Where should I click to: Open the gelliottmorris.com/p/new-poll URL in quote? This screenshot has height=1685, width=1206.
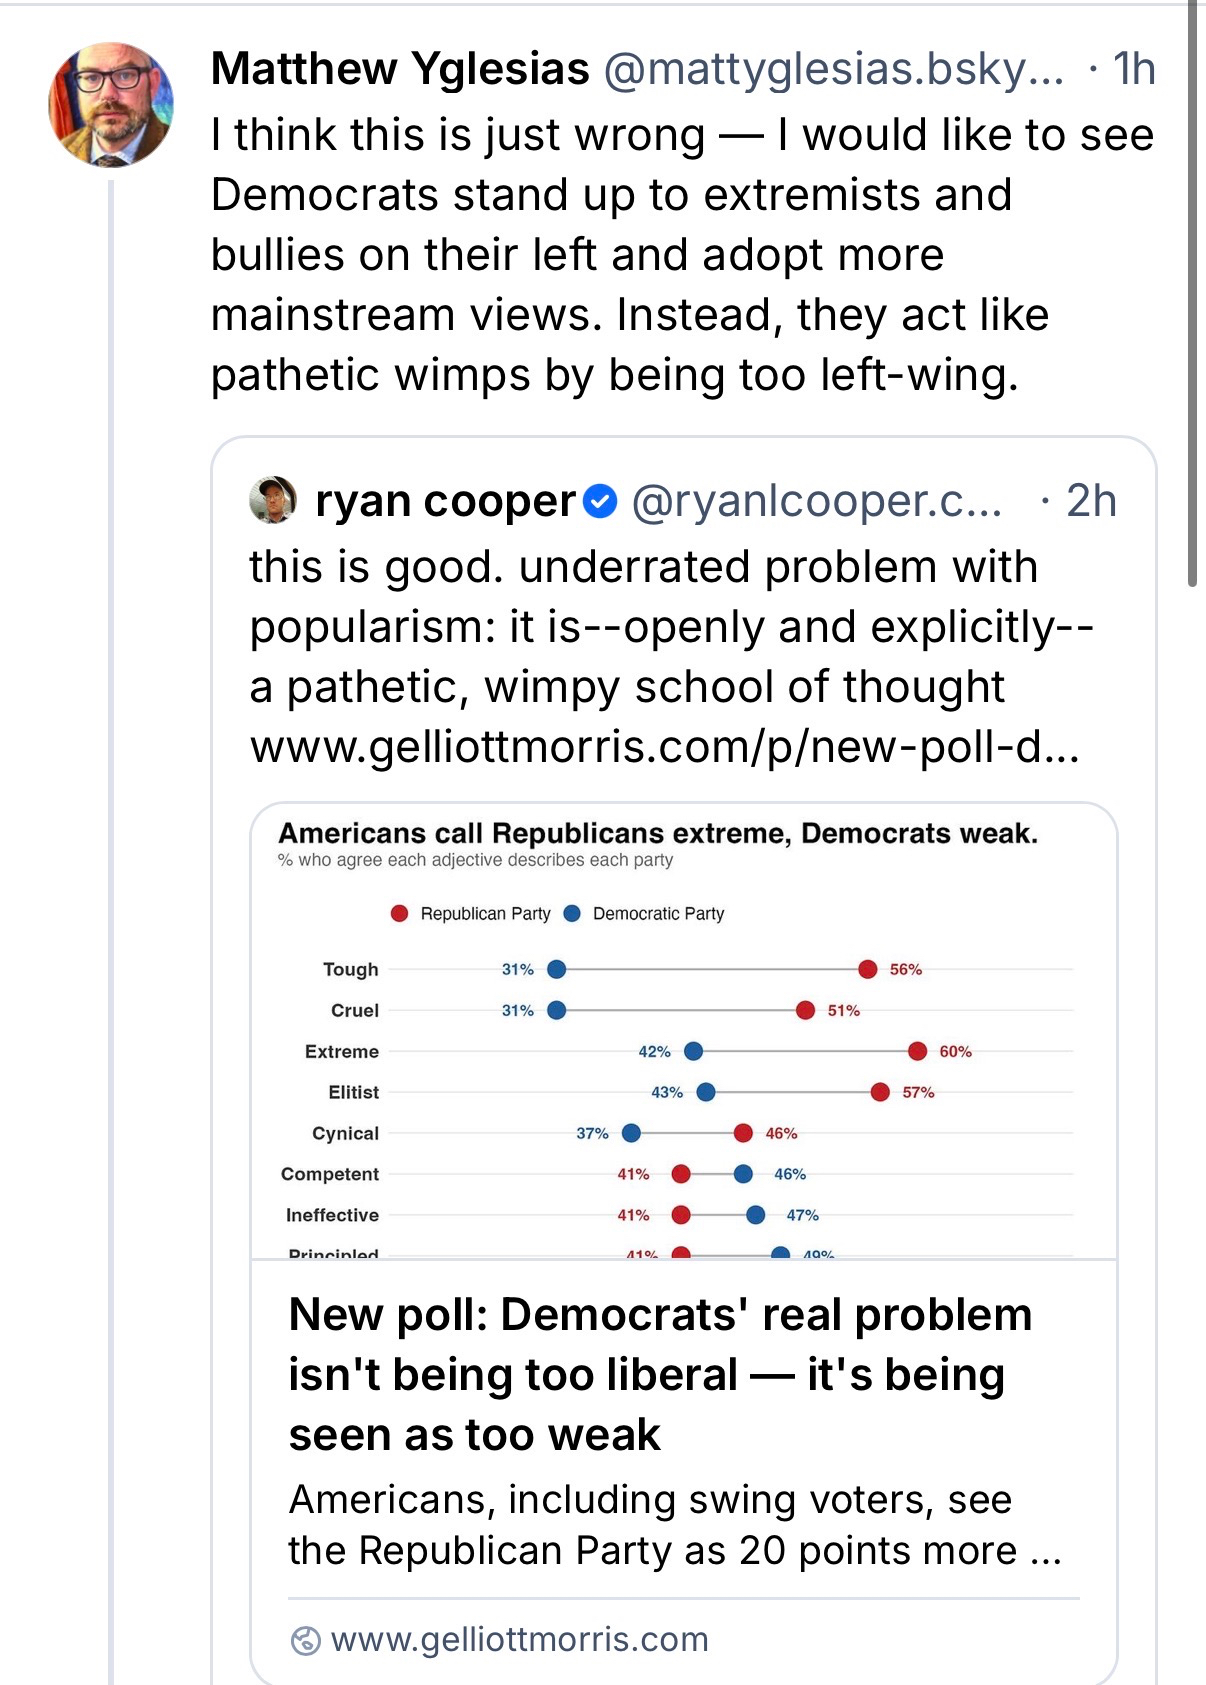(x=664, y=747)
